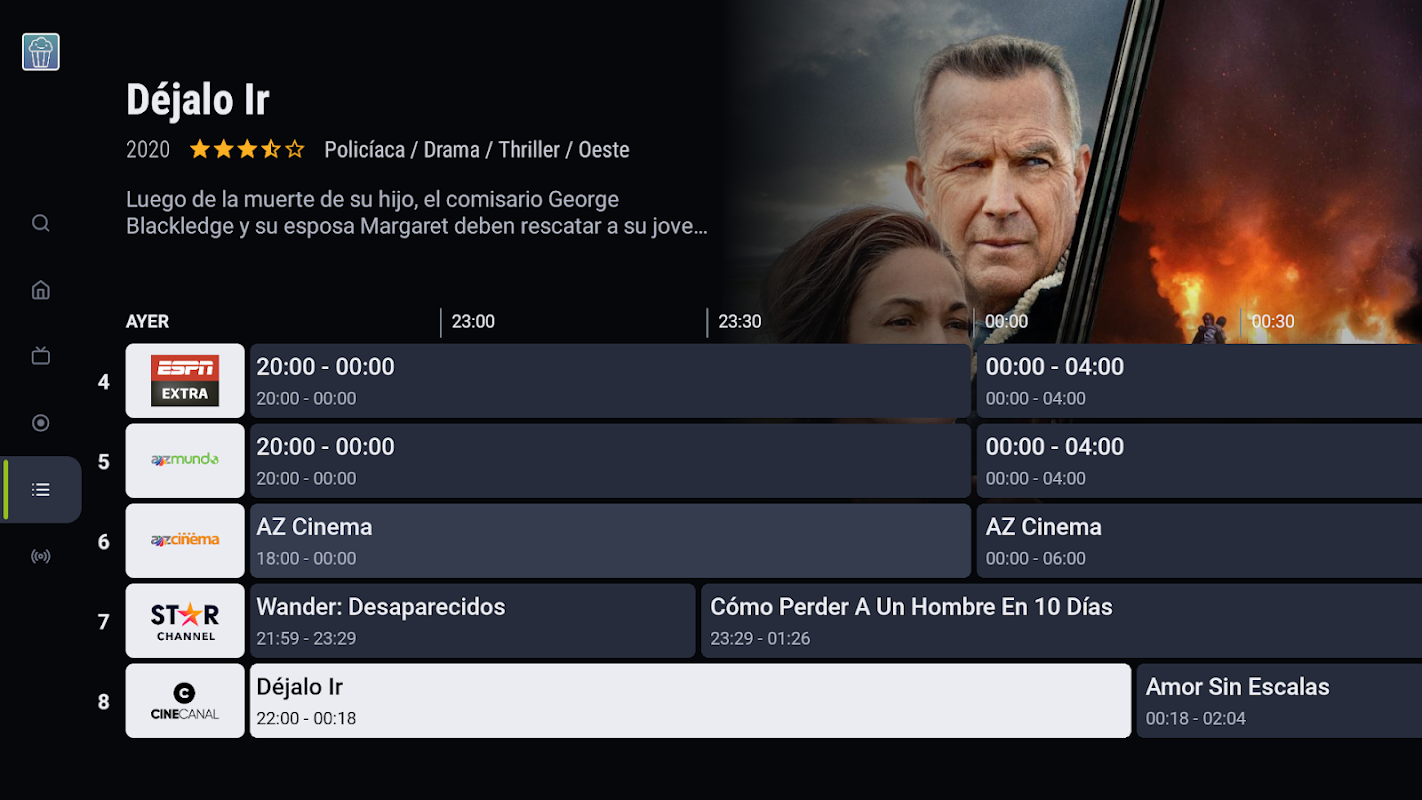Open the live TV icon in sidebar
The image size is (1422, 800).
point(41,356)
